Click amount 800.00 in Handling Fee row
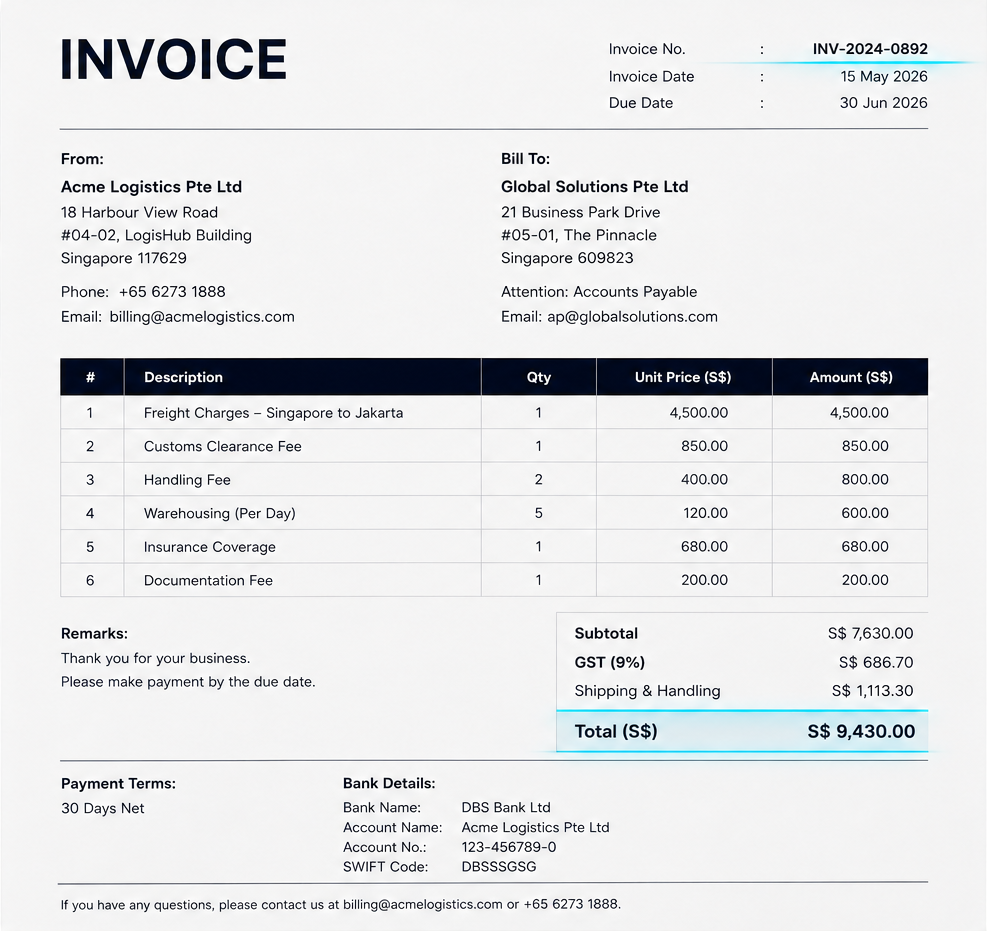Image resolution: width=987 pixels, height=931 pixels. pos(865,480)
